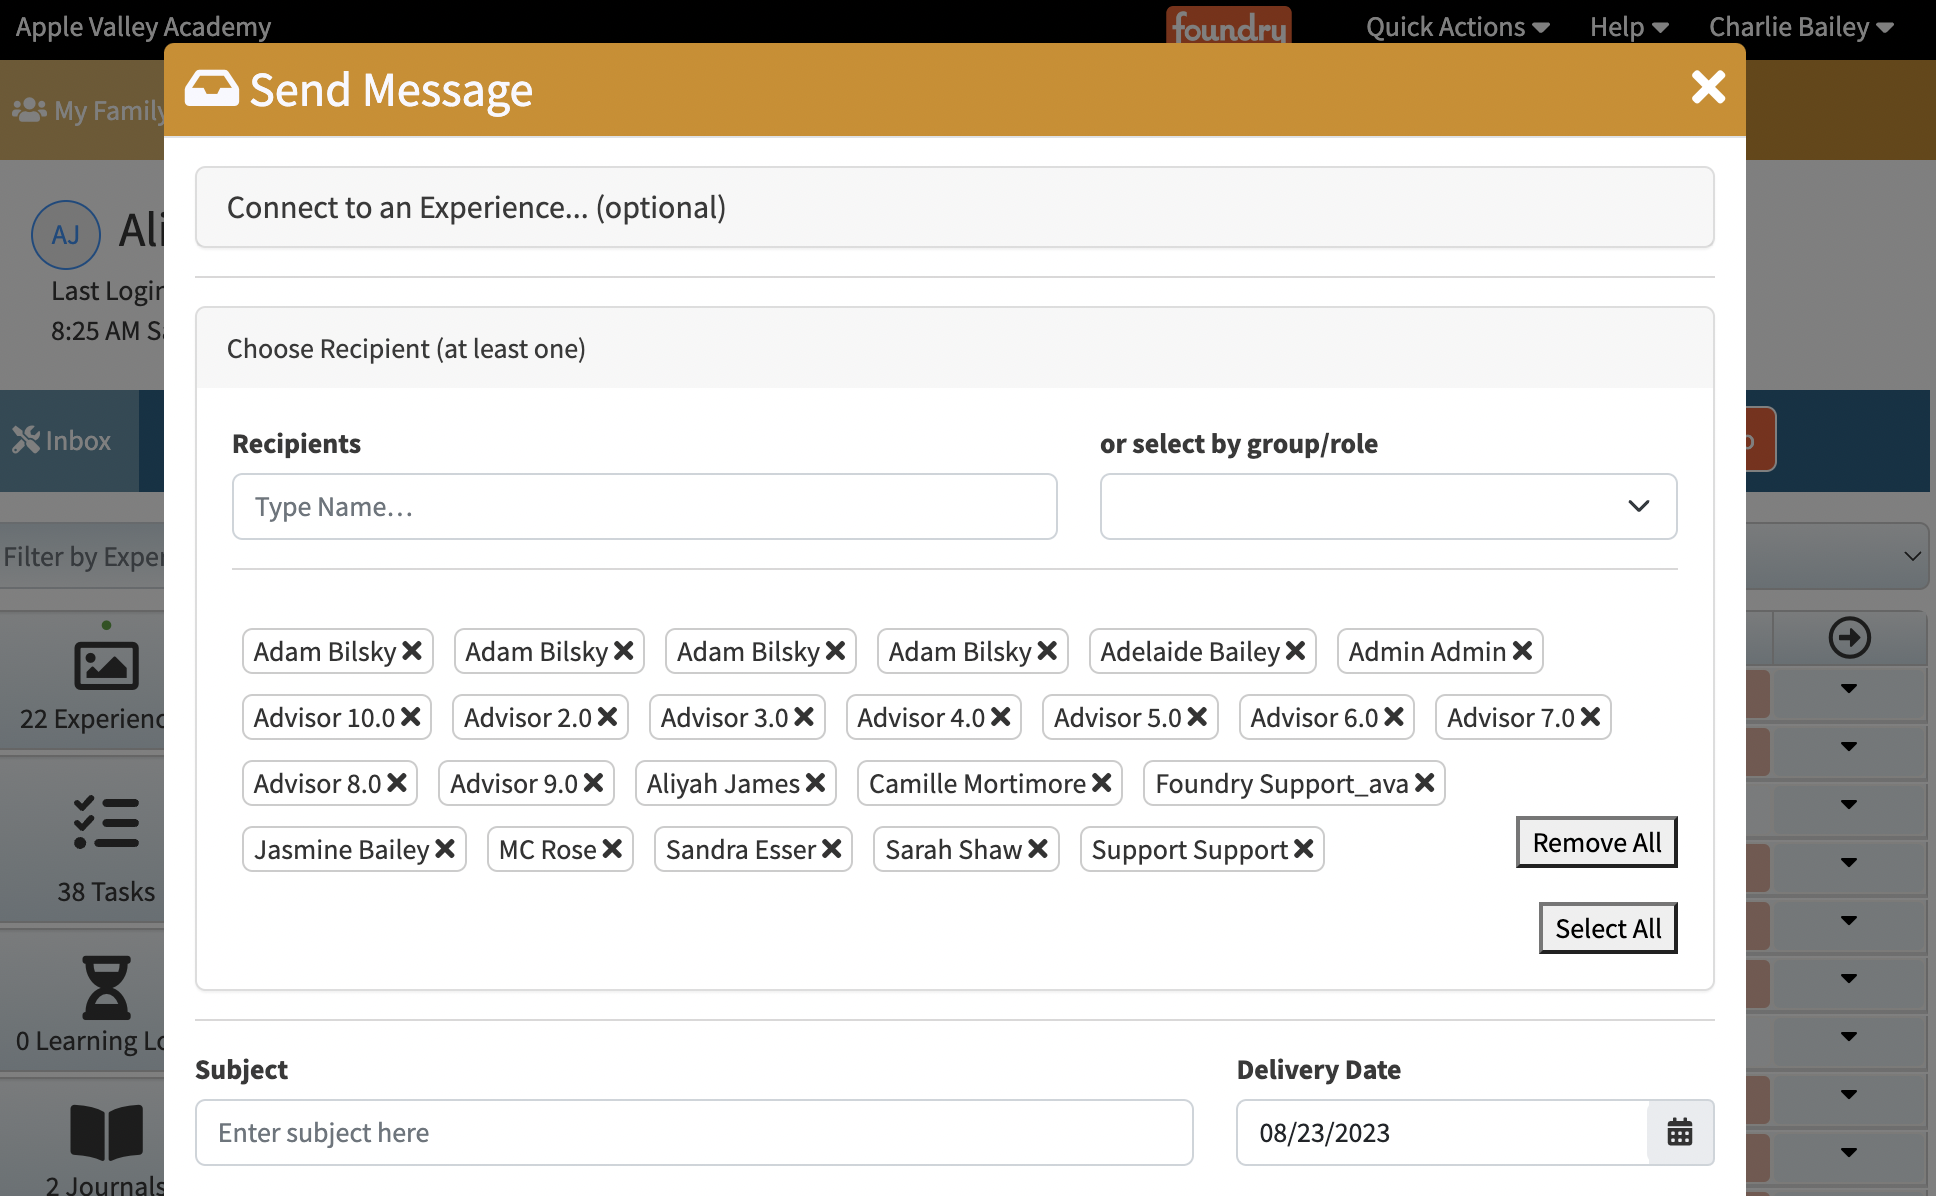Open the Learning Log hourglass icon

tap(106, 987)
